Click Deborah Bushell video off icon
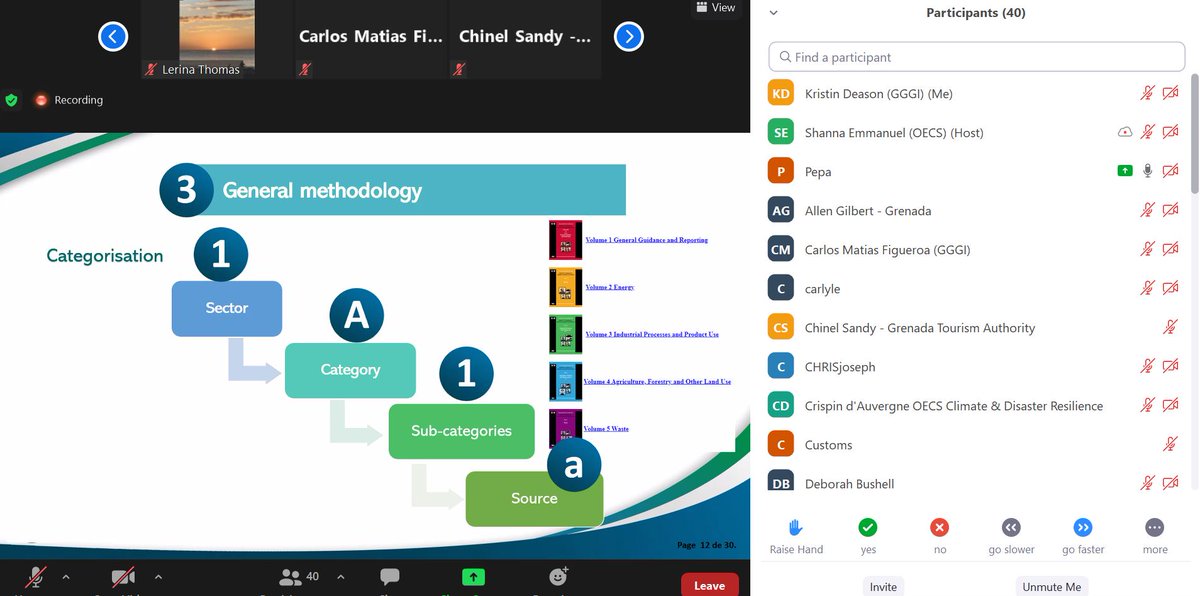Image resolution: width=1200 pixels, height=596 pixels. (1171, 483)
